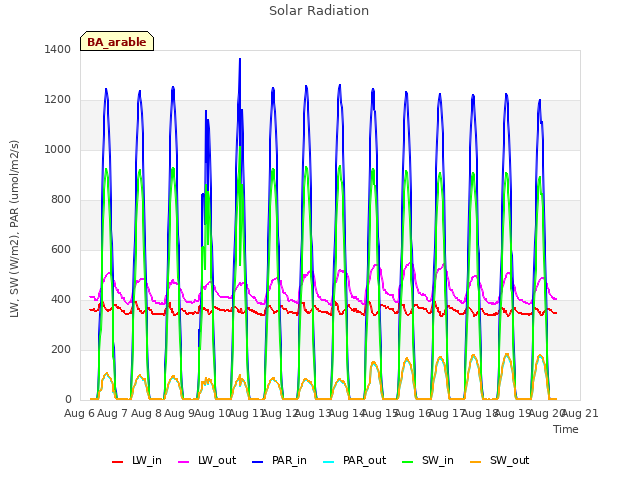
Task: Toggle the SW_out legend label
Action: click(x=509, y=461)
